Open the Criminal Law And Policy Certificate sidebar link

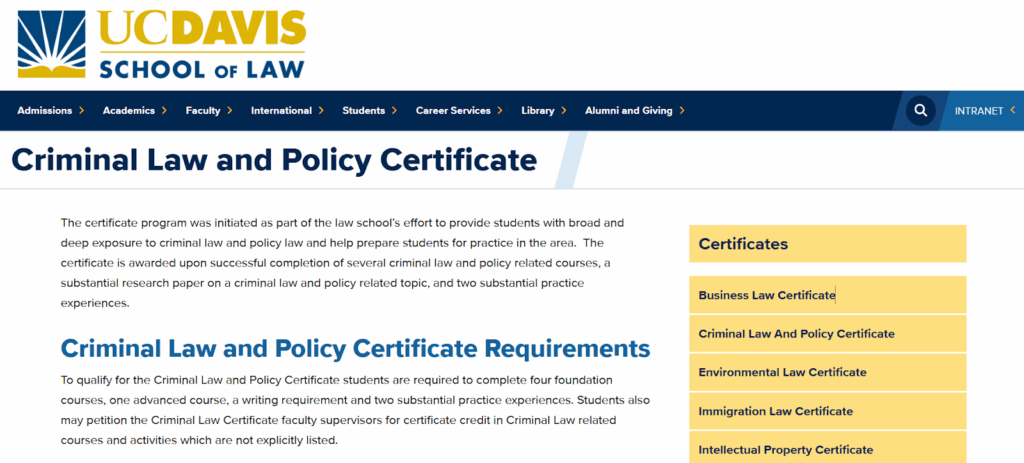(x=827, y=334)
